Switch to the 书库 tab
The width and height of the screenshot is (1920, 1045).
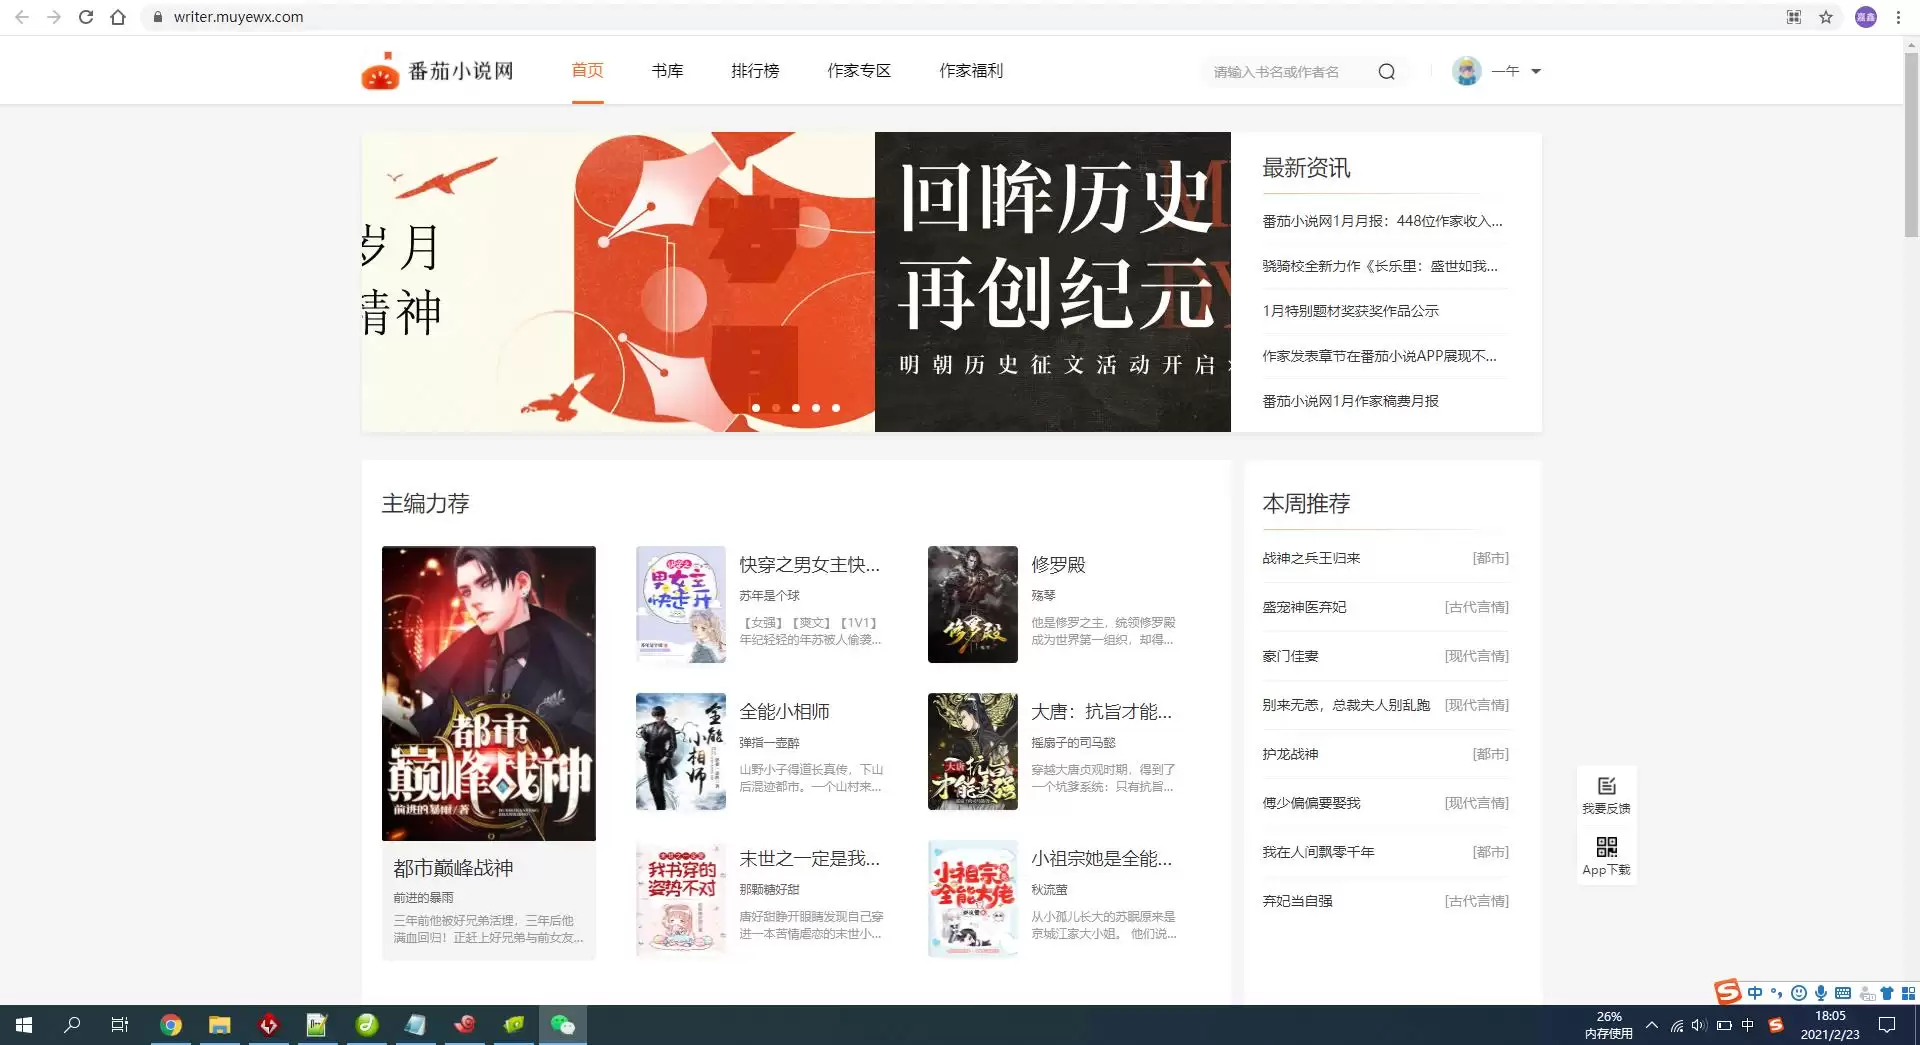[x=667, y=71]
